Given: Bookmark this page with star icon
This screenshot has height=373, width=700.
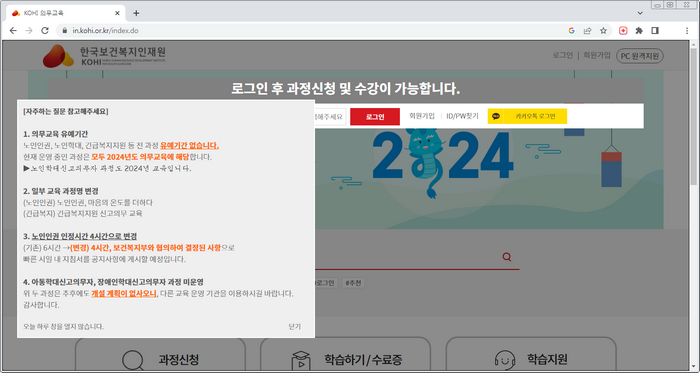Looking at the screenshot, I should coord(604,31).
